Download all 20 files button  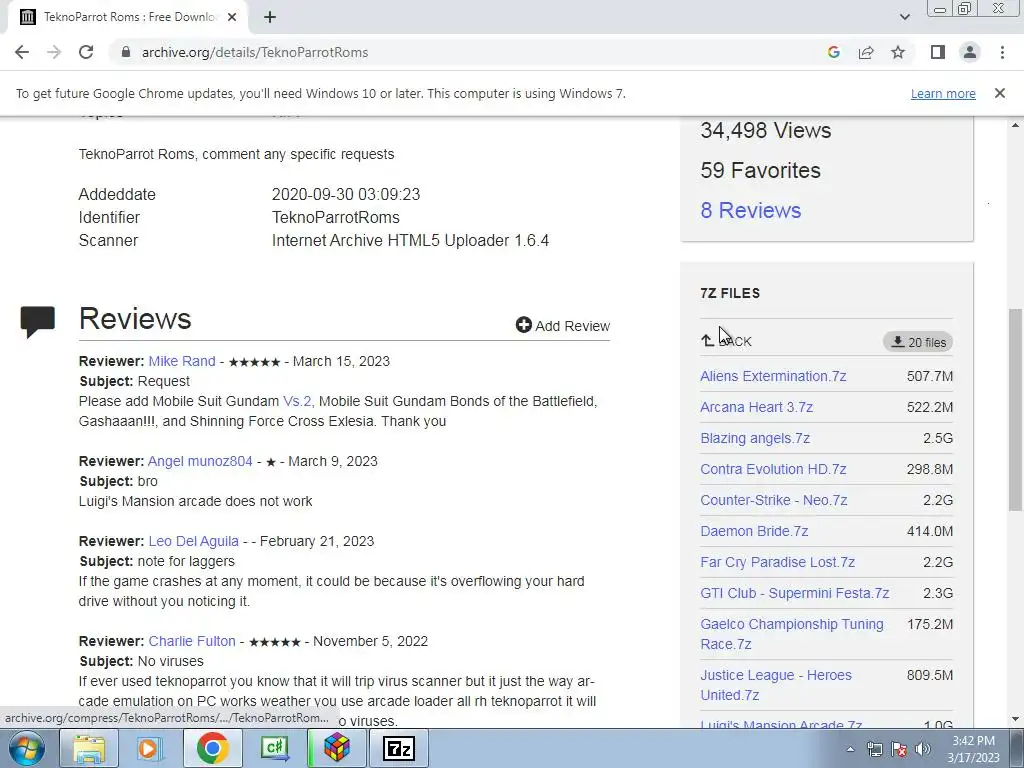[918, 342]
